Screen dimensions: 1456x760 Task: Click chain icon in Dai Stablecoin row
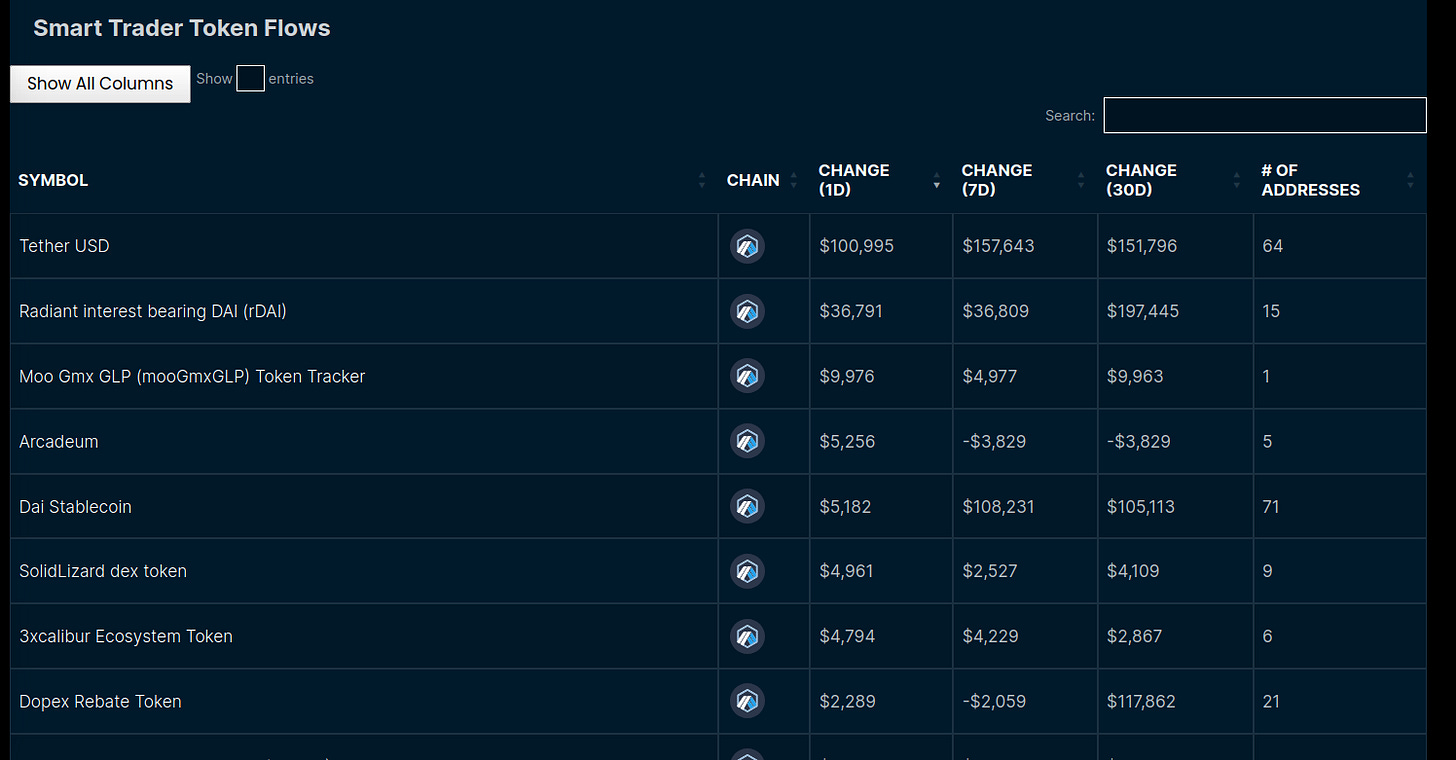point(747,506)
